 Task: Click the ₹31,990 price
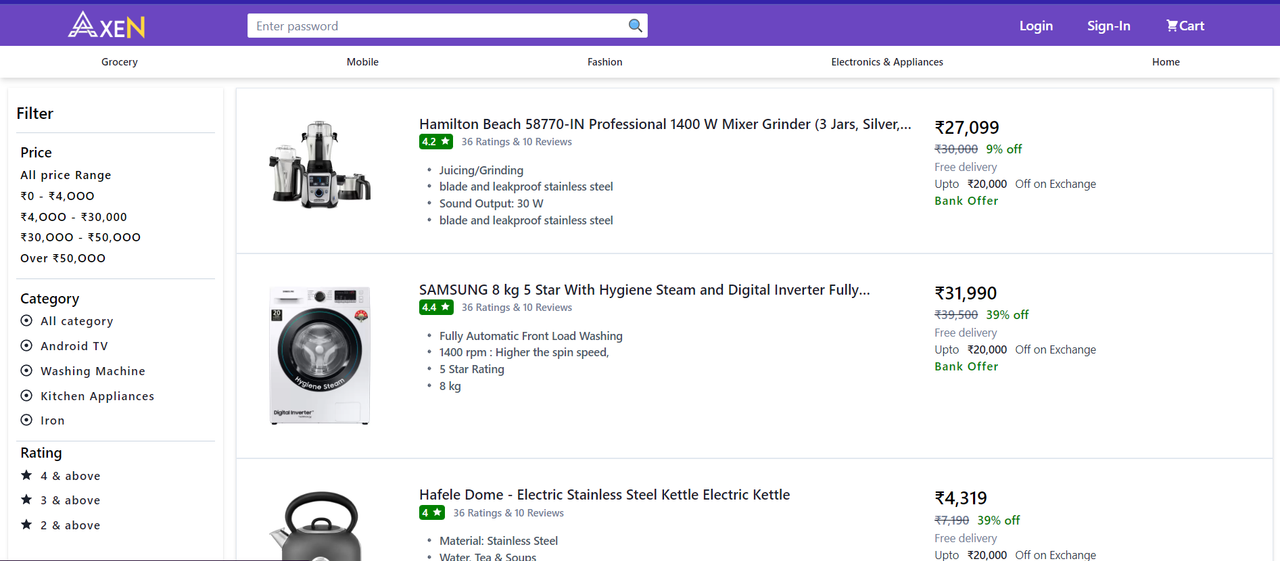tap(966, 293)
